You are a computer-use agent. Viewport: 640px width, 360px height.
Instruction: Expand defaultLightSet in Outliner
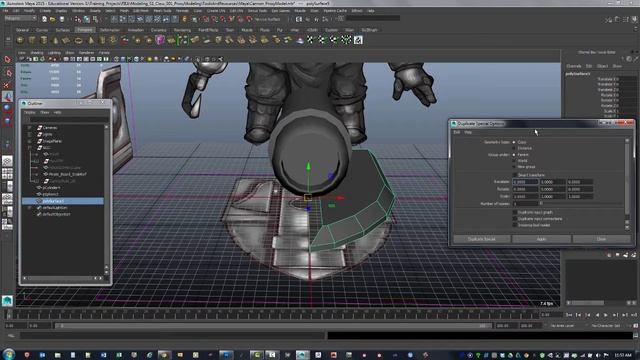coord(29,208)
